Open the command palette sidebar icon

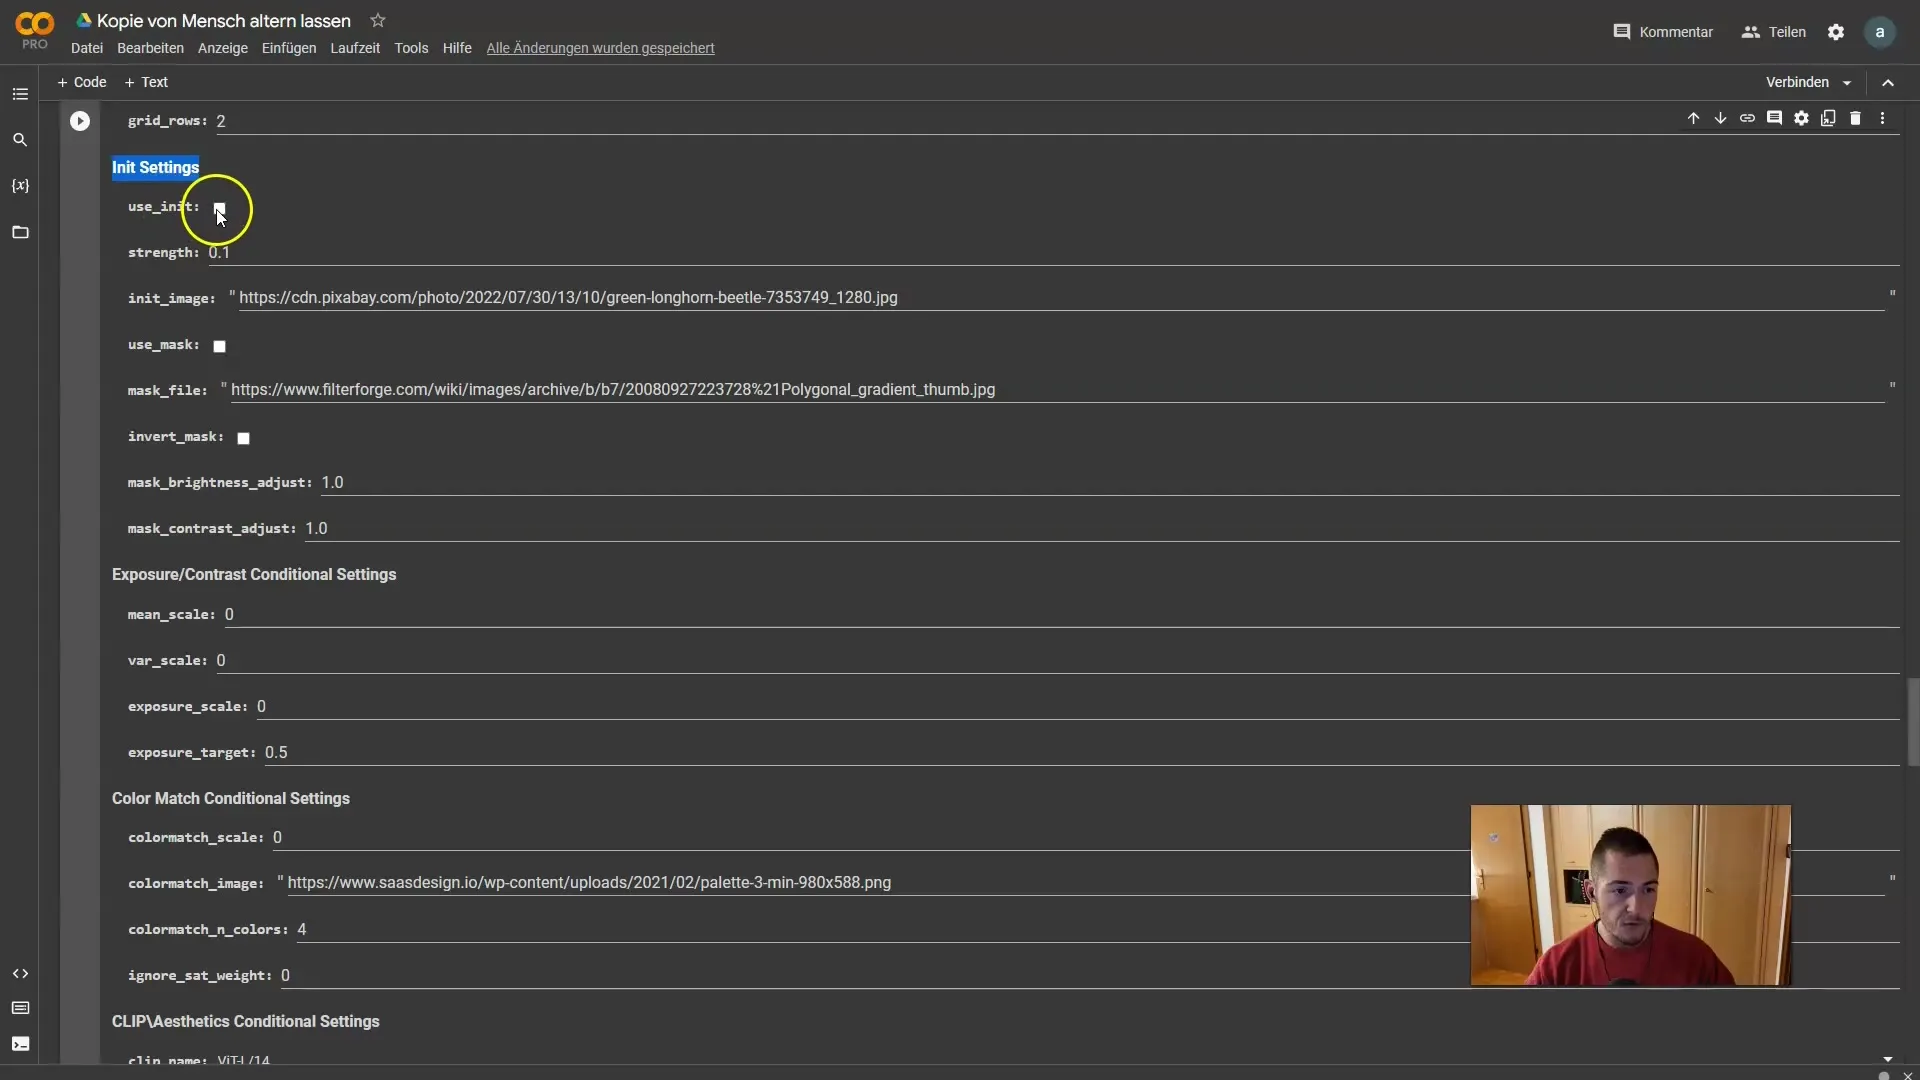pyautogui.click(x=20, y=1008)
